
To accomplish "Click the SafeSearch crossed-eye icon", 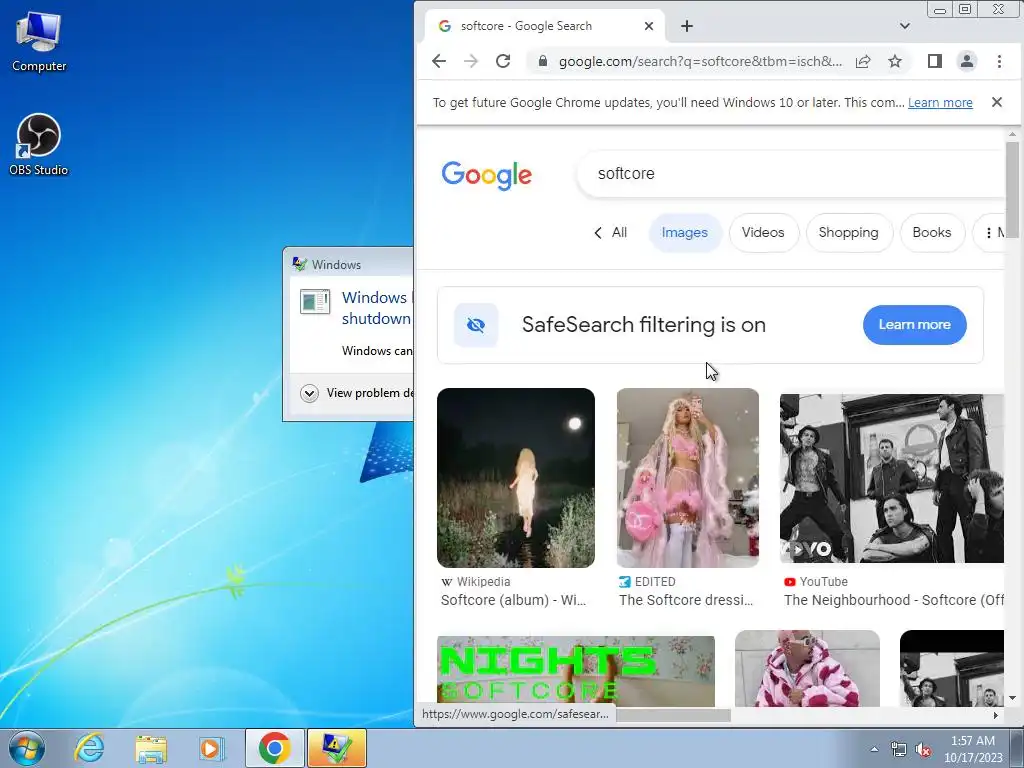I will [x=476, y=325].
